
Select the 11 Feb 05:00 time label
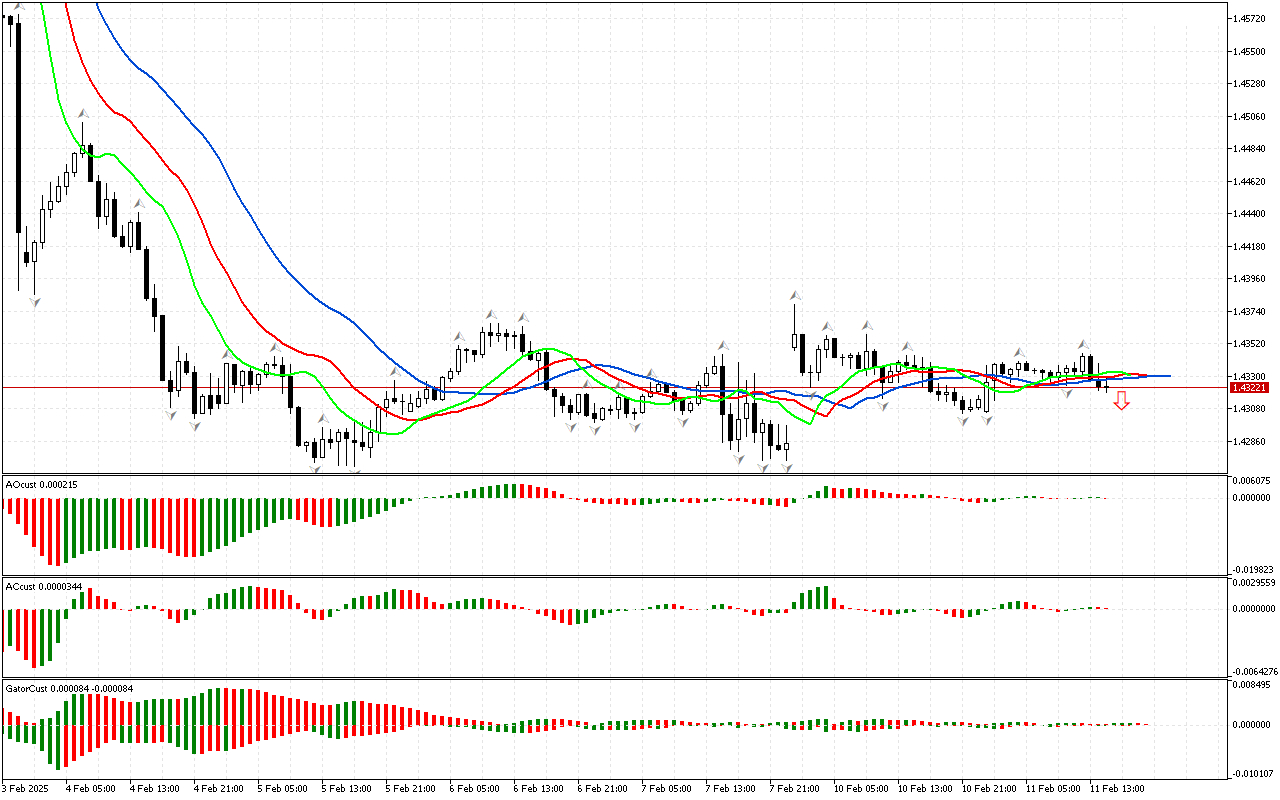[x=1053, y=788]
